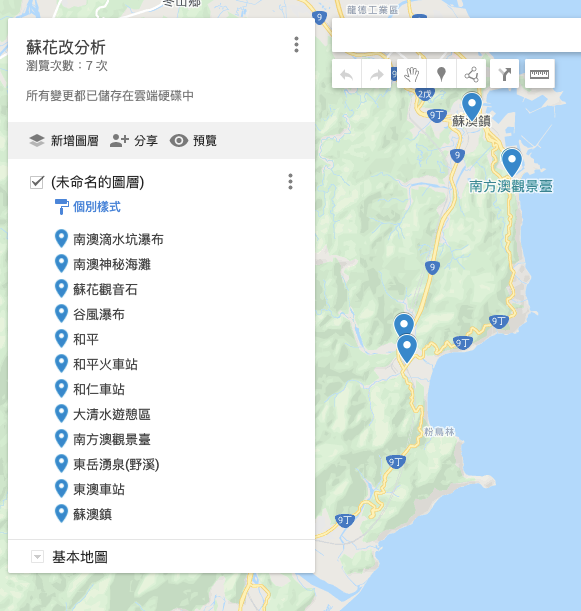This screenshot has width=581, height=611.
Task: Click the share person-plus icon
Action: (x=119, y=140)
